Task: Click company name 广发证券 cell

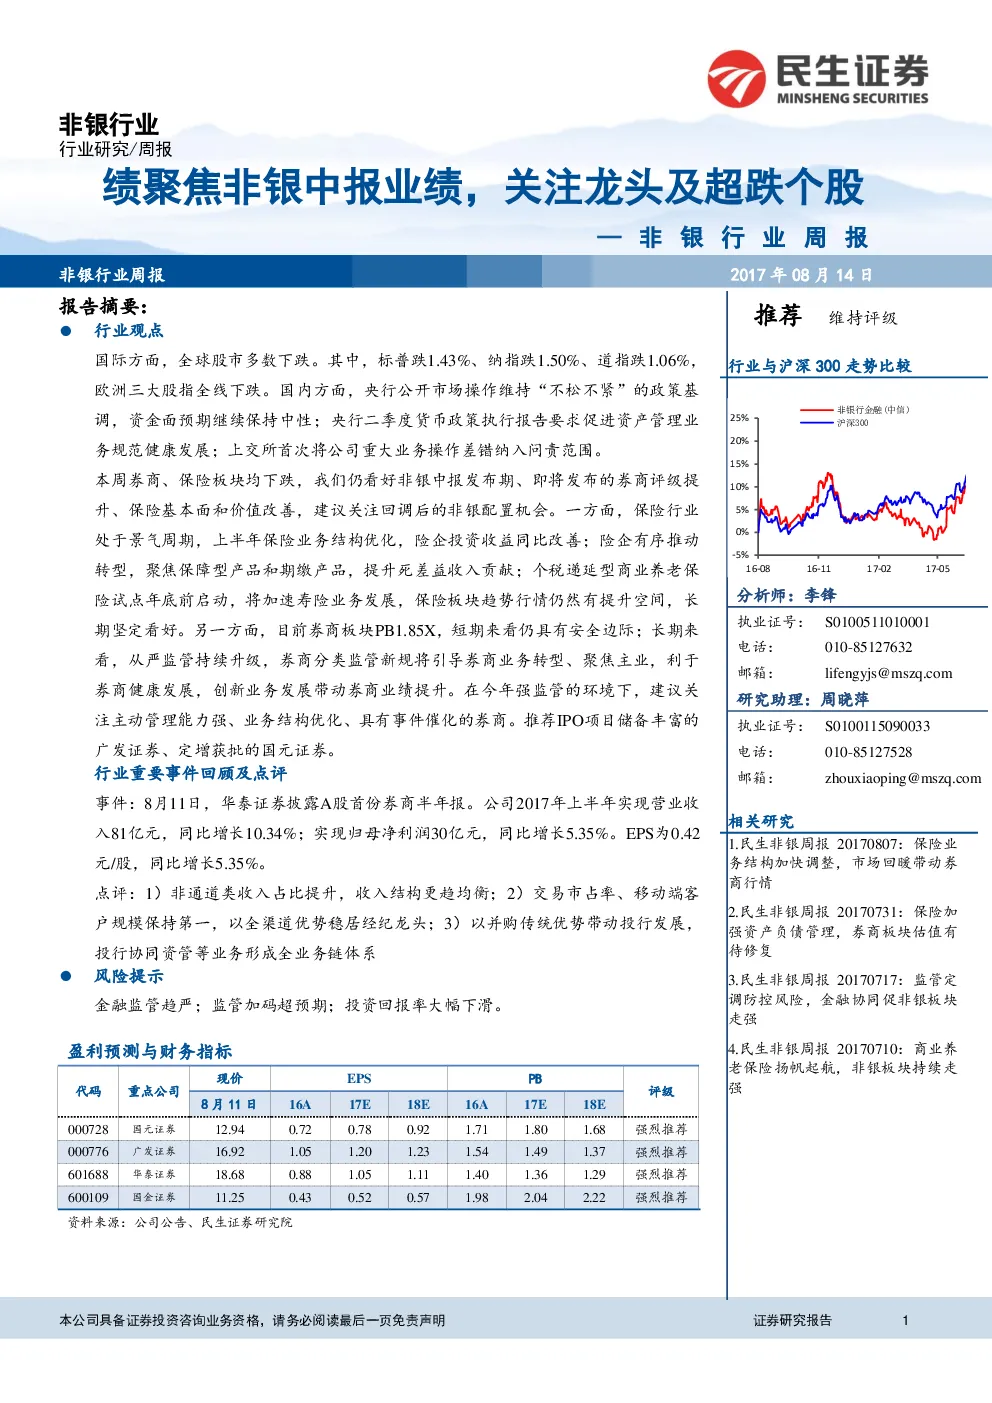Action: tap(154, 1152)
